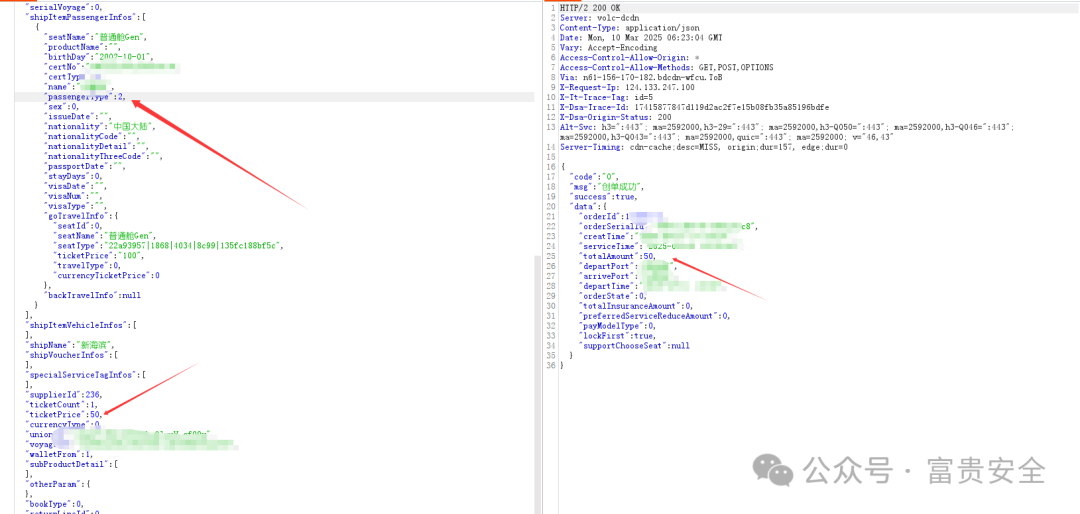Click the "stayDays":0 line

72,177
